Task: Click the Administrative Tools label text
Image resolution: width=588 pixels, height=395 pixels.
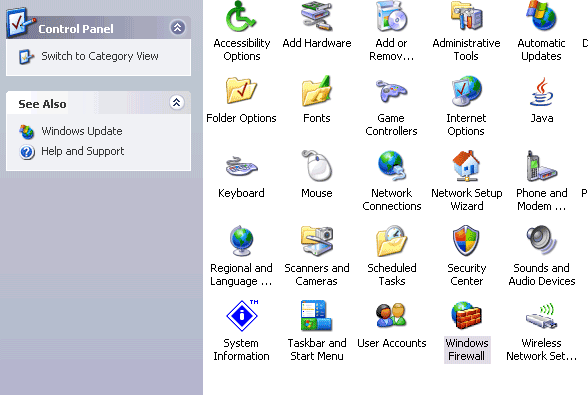Action: 466,50
